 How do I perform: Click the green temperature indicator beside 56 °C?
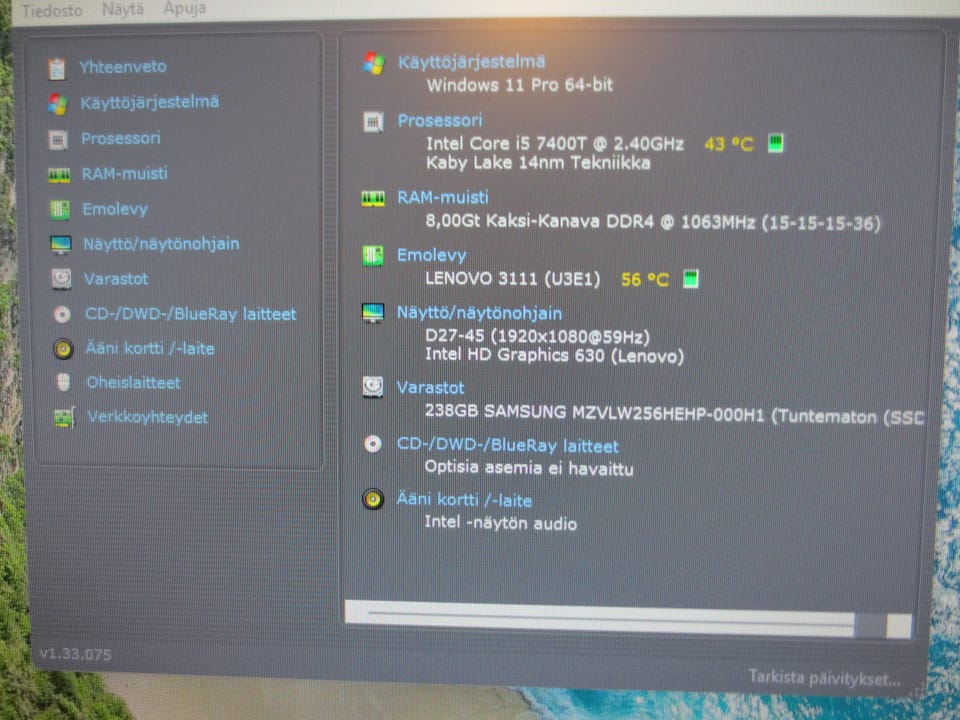pos(691,279)
